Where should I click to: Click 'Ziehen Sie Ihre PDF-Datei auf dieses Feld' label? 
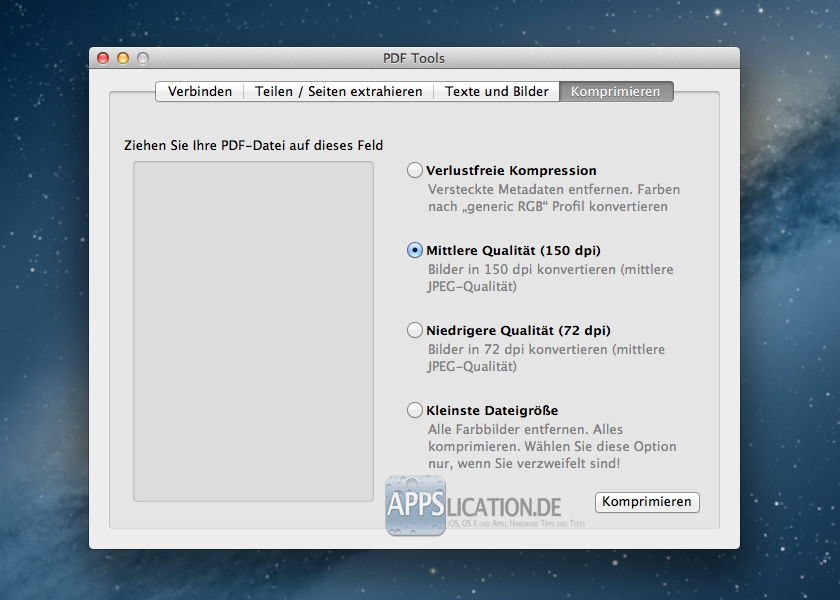[x=253, y=146]
